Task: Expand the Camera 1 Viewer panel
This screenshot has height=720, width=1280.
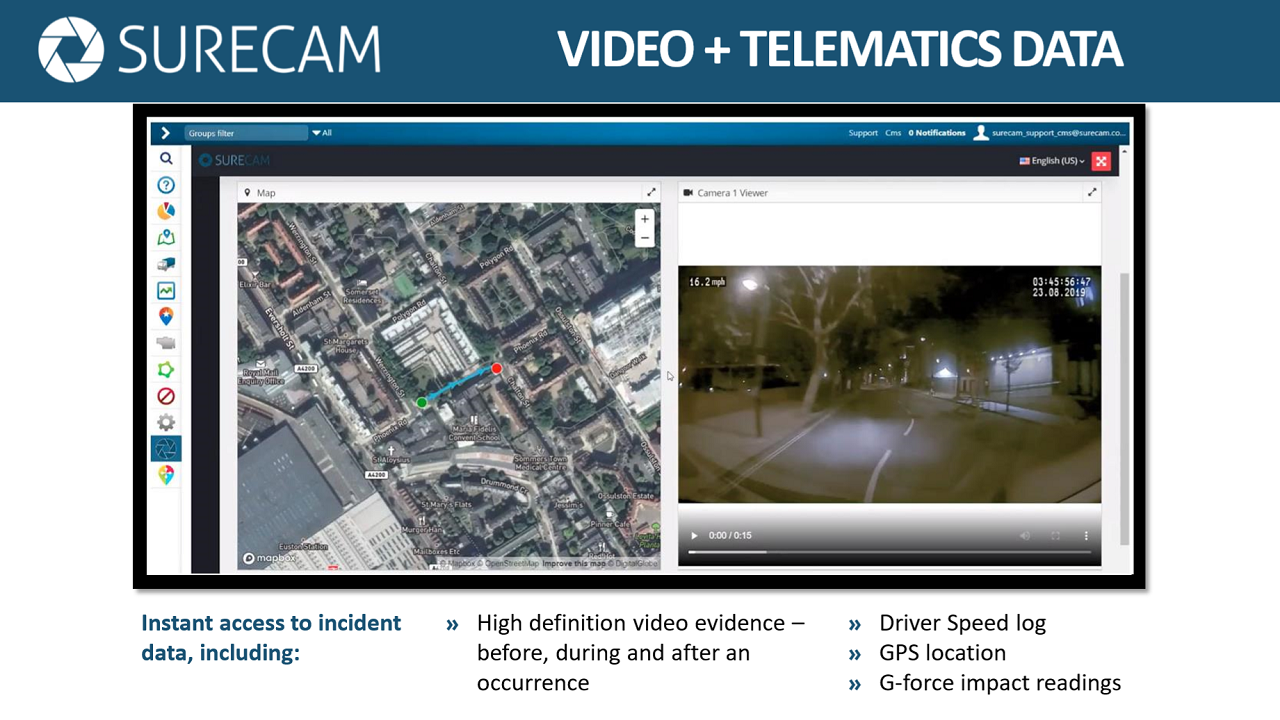Action: 1092,192
